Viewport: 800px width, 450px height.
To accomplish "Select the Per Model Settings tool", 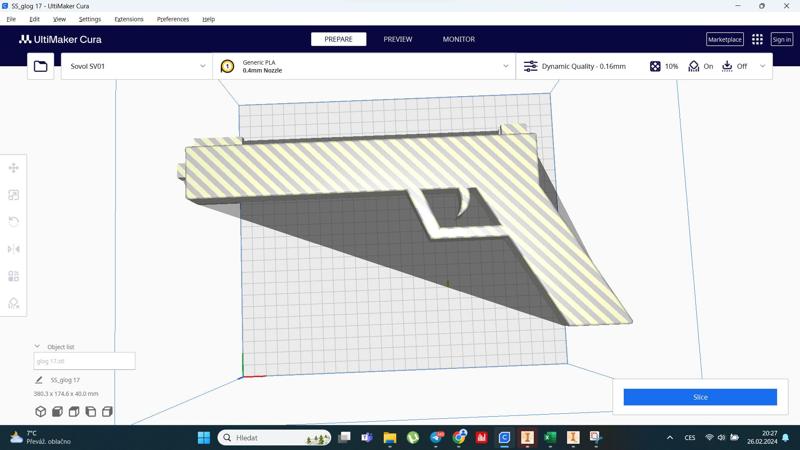I will [14, 276].
